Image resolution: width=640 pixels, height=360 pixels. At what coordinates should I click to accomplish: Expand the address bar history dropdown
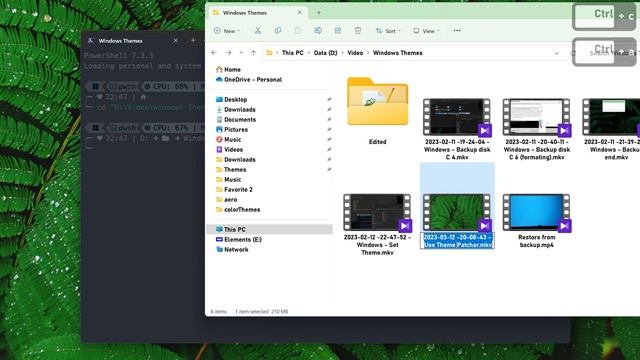pyautogui.click(x=556, y=53)
